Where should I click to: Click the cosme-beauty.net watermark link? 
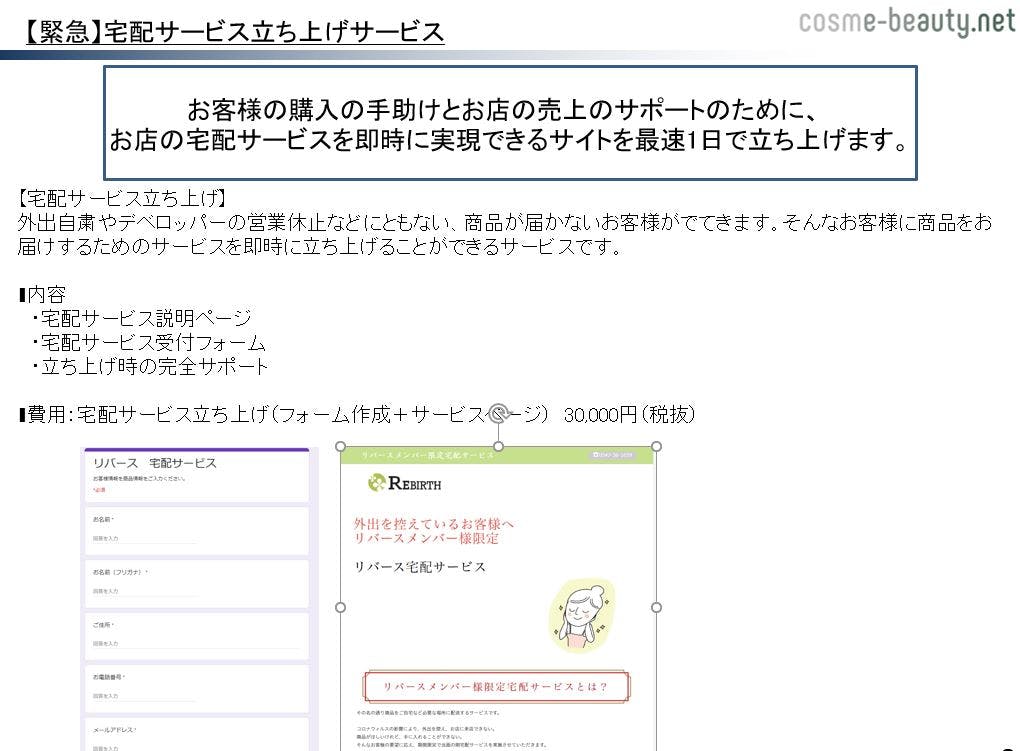click(906, 22)
